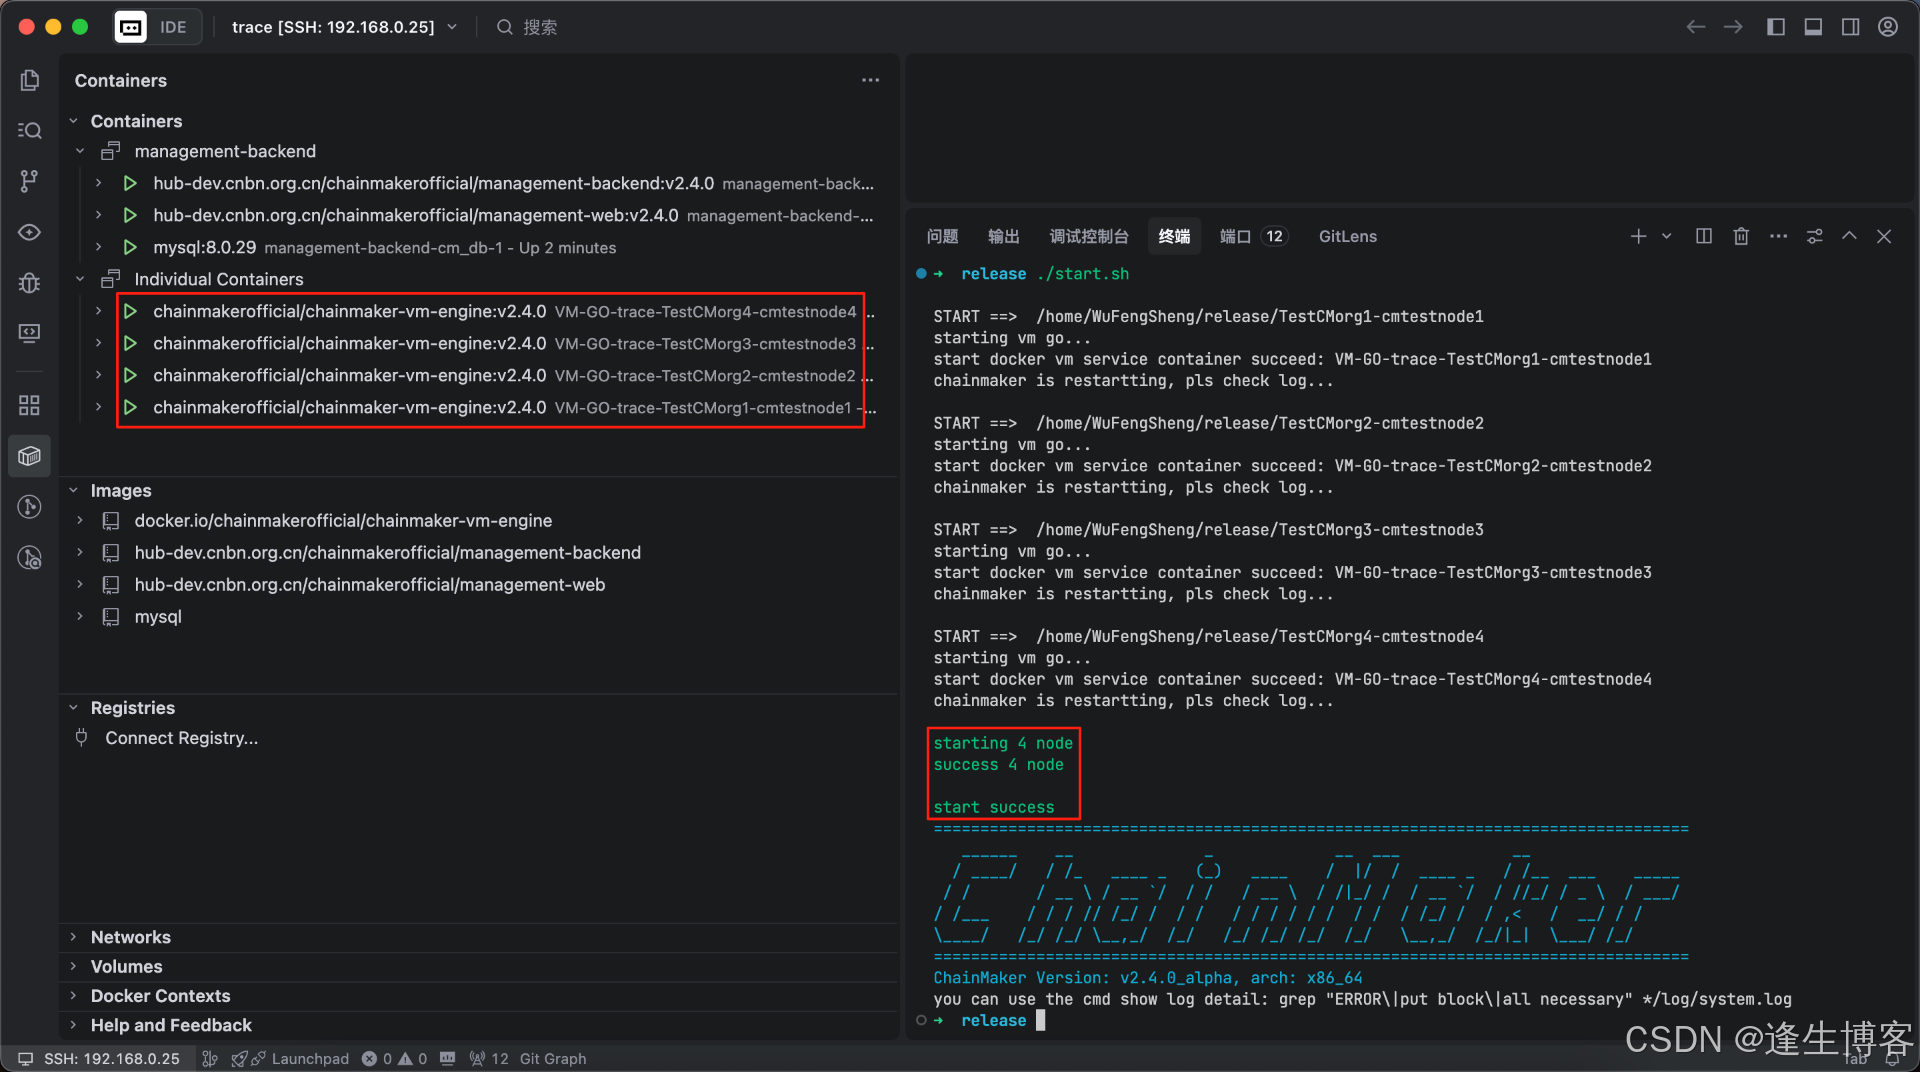This screenshot has height=1072, width=1920.
Task: Select management-backend:v2.4.0 container
Action: pos(480,183)
